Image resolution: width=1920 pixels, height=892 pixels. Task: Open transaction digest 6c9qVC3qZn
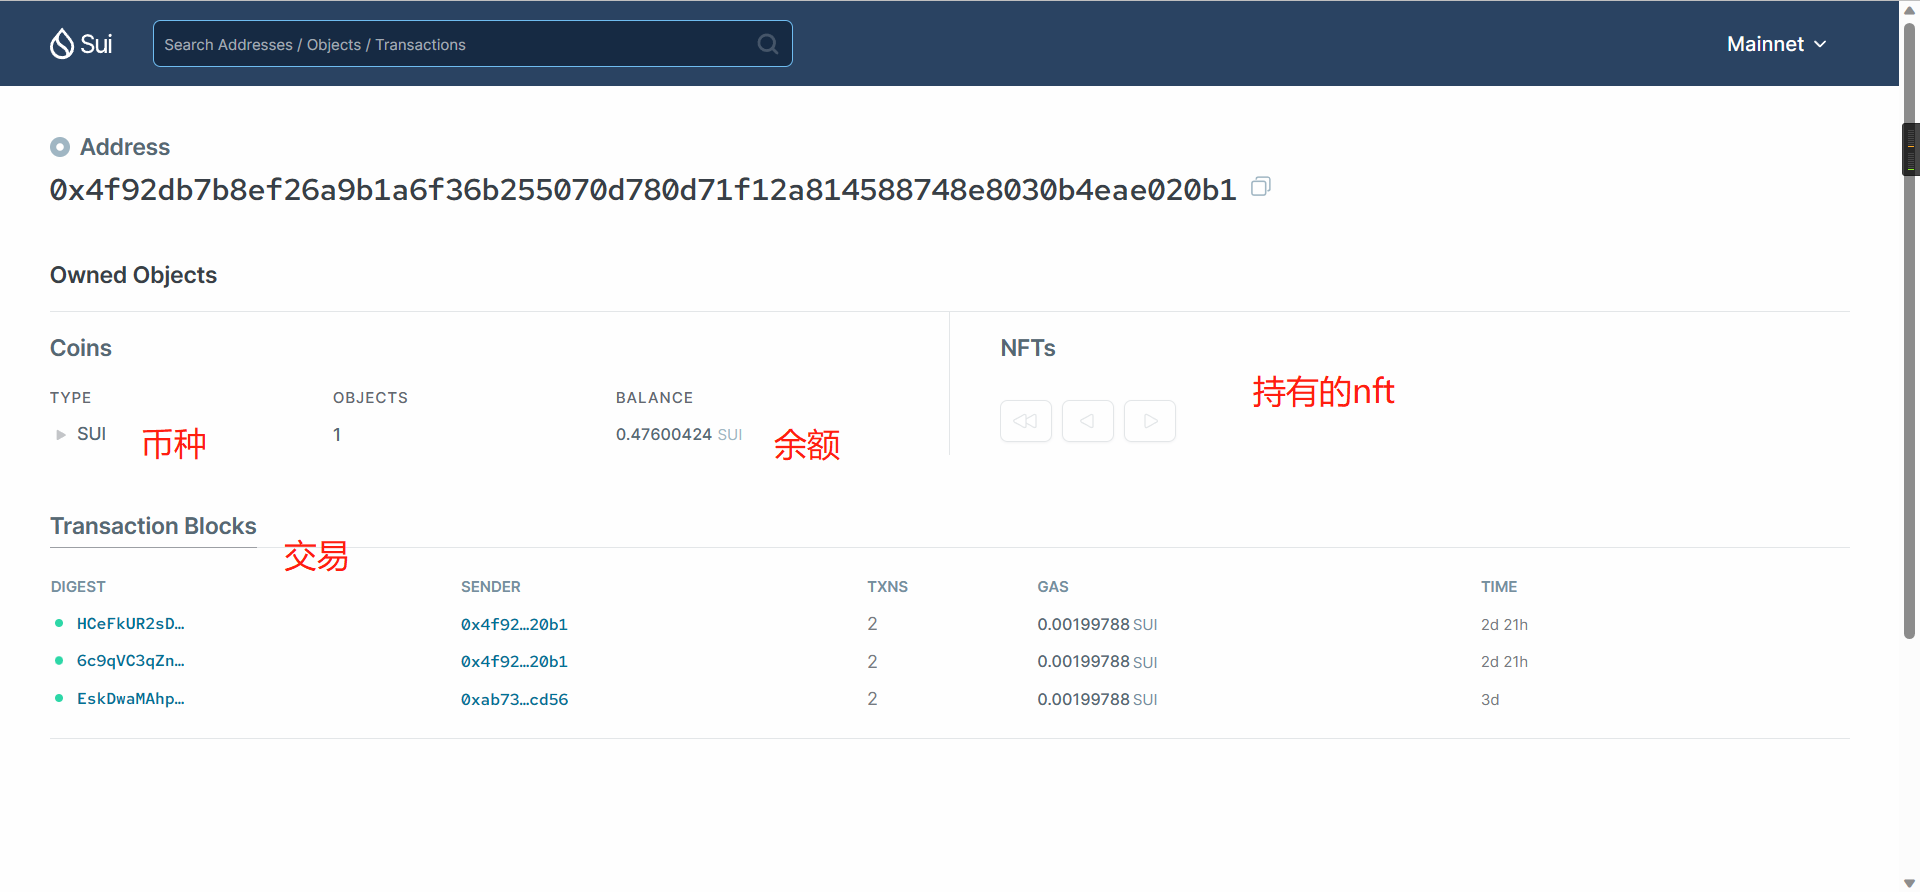130,661
